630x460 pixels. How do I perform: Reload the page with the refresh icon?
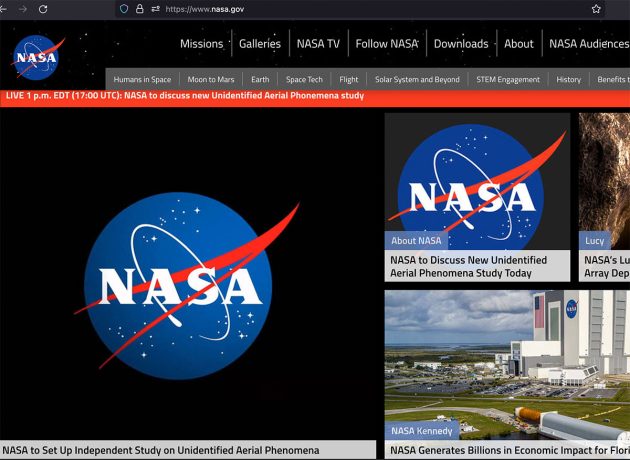43,9
